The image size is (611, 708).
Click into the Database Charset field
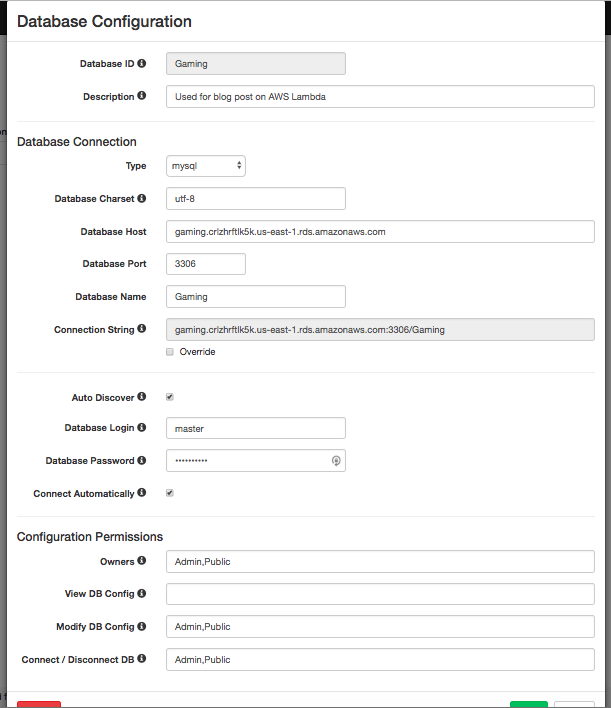coord(256,199)
